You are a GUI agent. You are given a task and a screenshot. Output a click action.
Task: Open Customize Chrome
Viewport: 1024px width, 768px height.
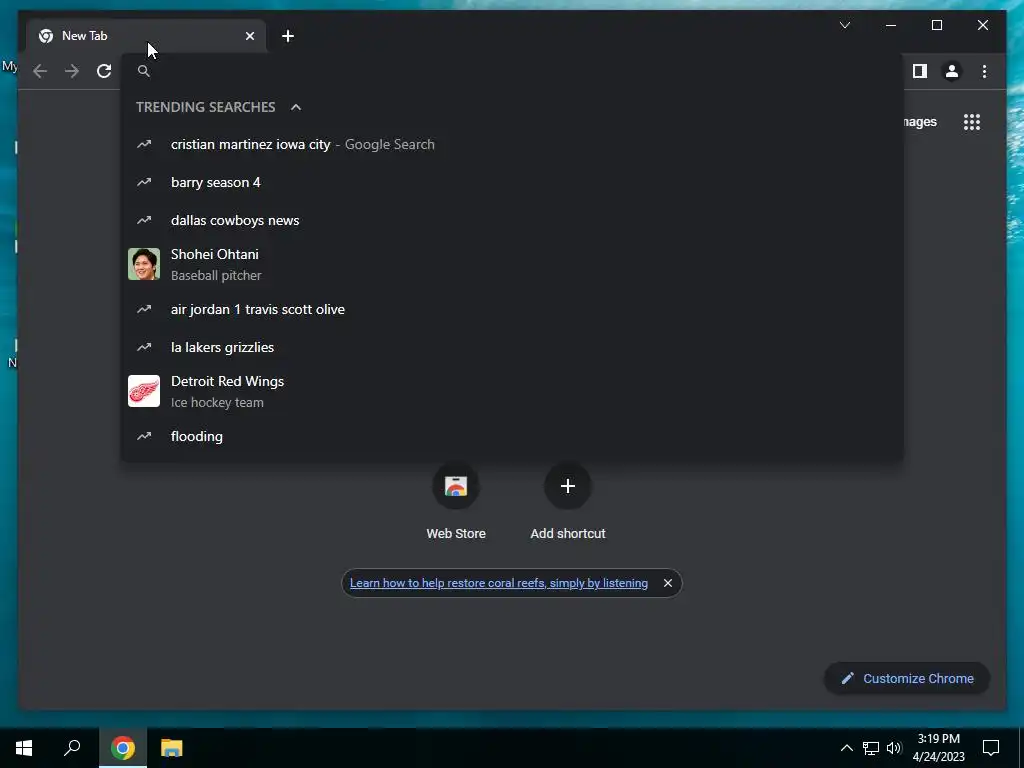click(907, 679)
